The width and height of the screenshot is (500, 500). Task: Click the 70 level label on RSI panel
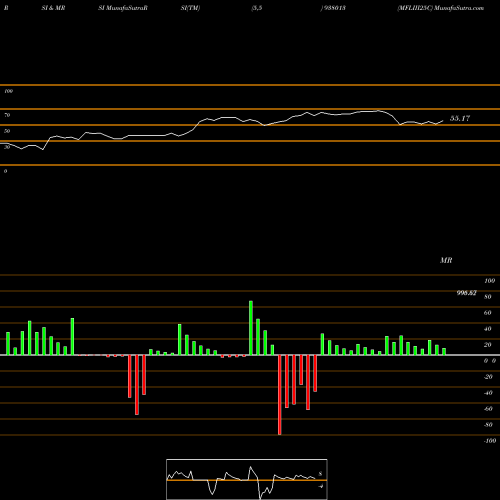[7, 115]
